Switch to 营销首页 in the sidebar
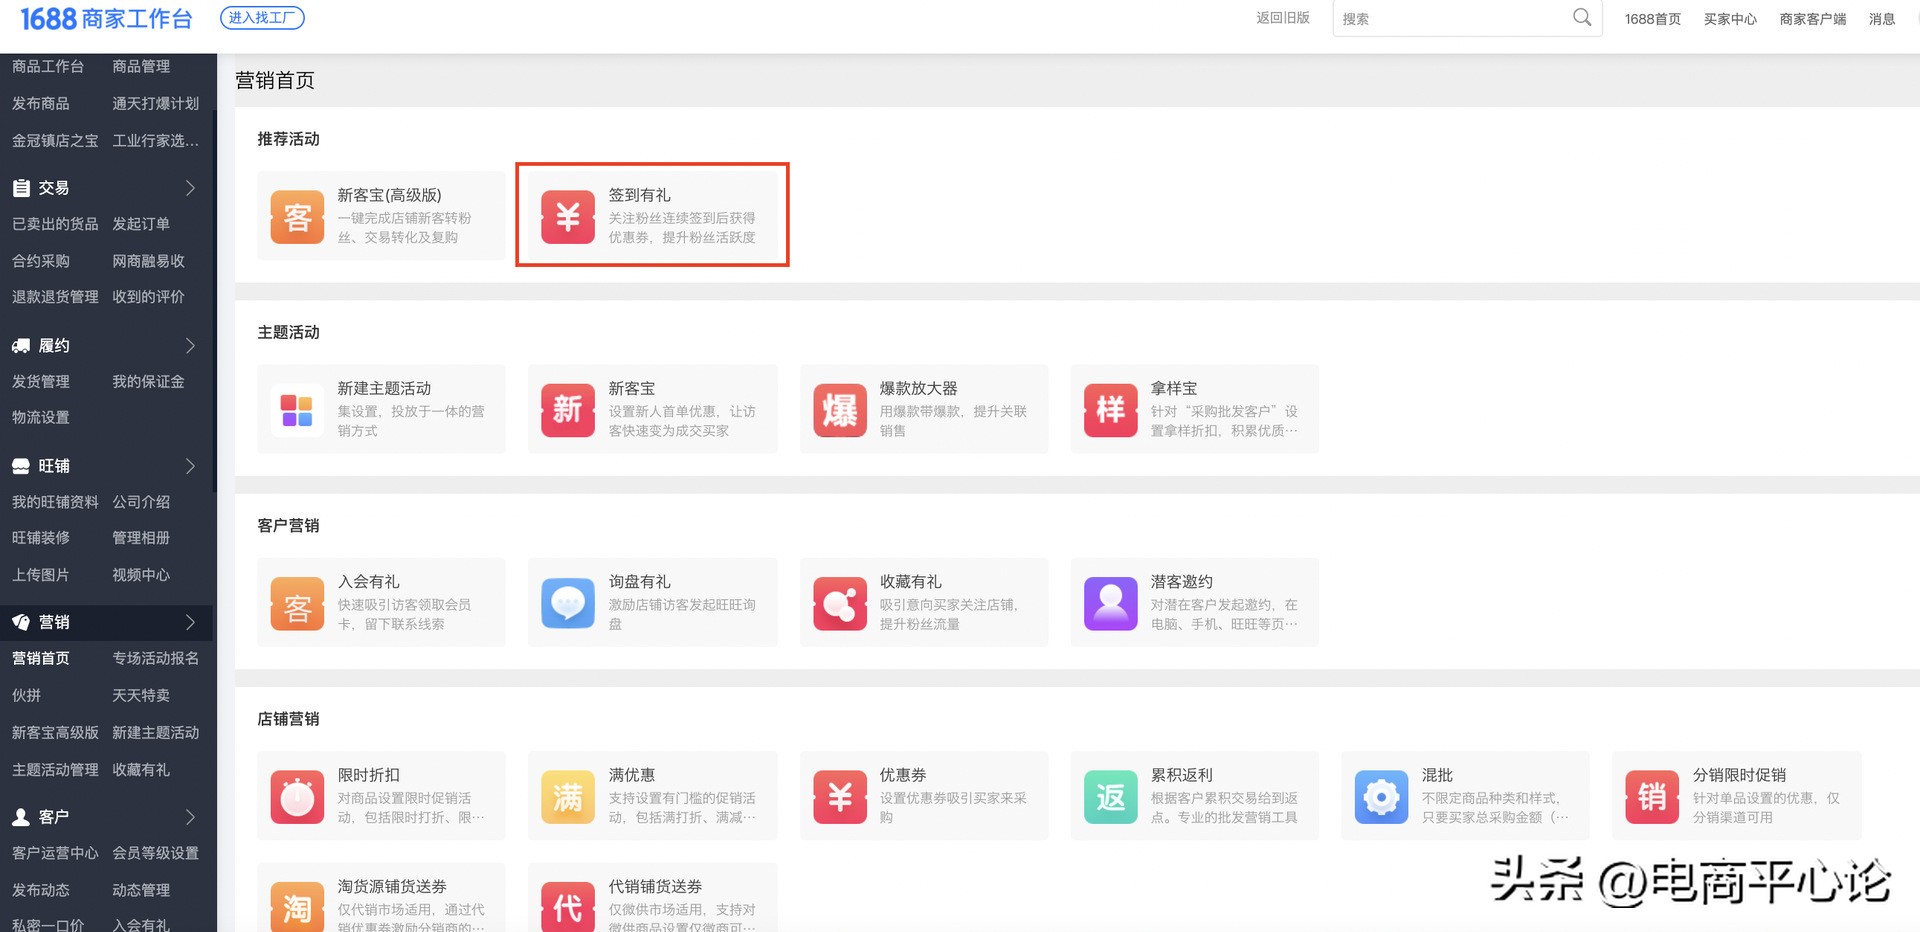 (41, 658)
